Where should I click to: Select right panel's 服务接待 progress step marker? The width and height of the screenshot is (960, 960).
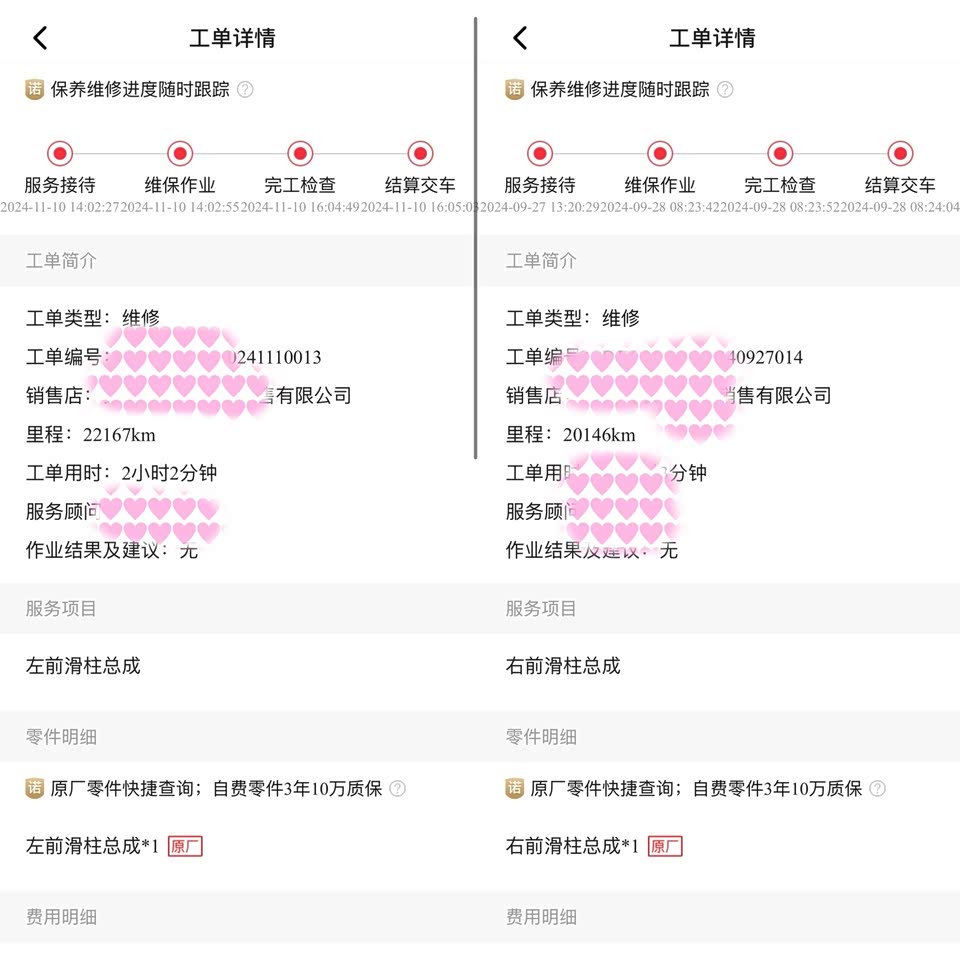click(x=540, y=154)
